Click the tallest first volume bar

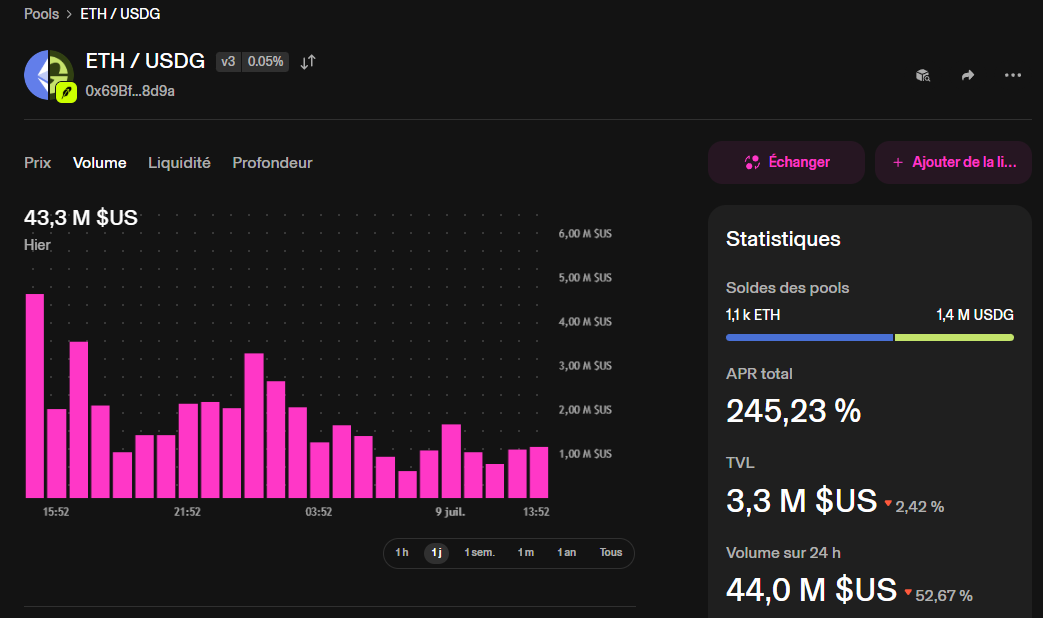pos(35,396)
